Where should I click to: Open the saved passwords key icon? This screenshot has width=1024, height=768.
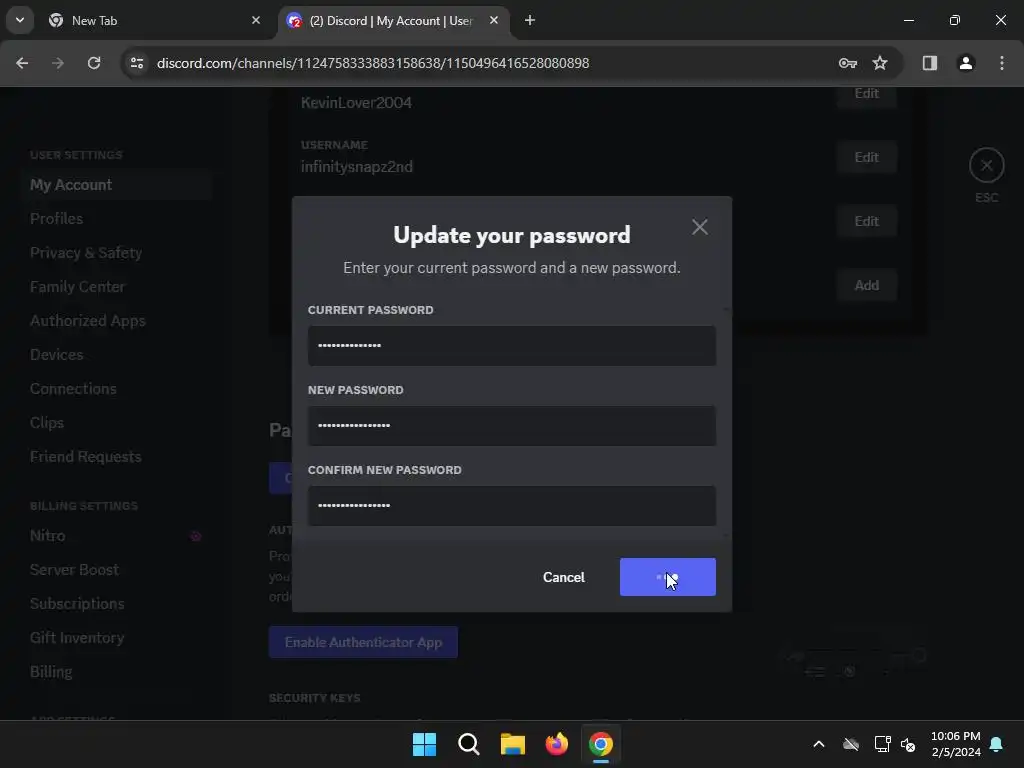coord(848,63)
